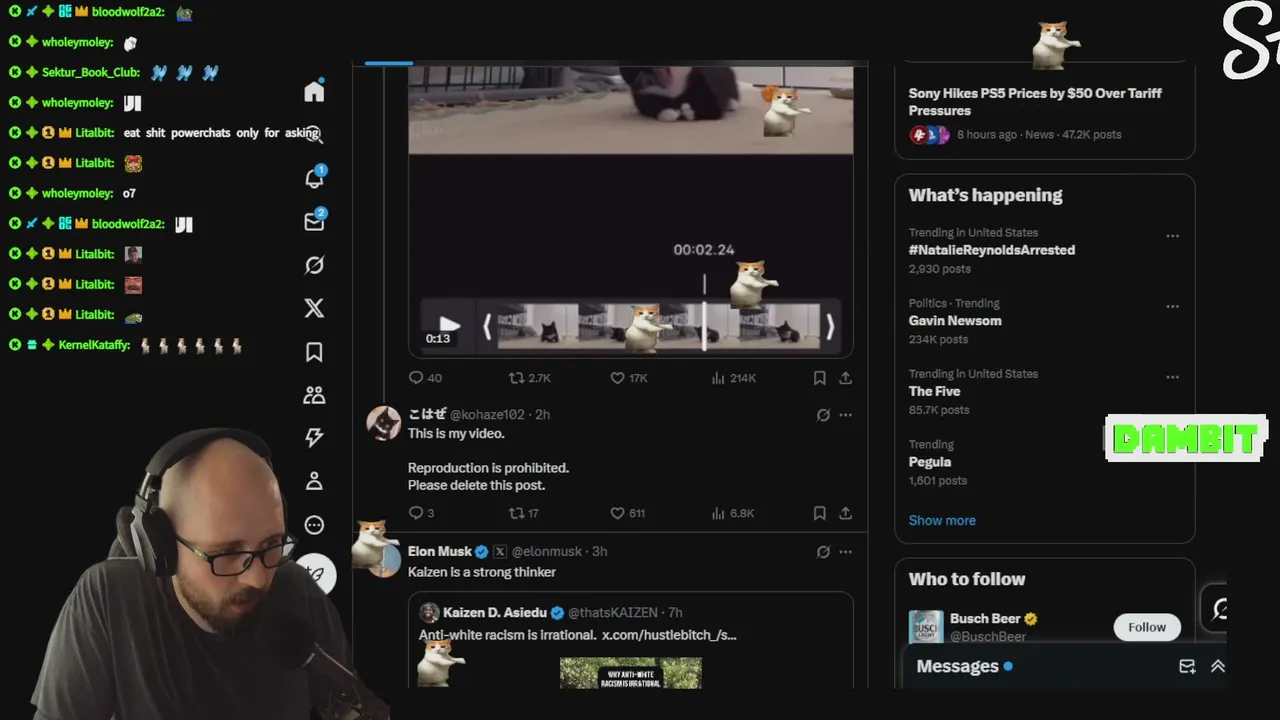Like kohaze102's post with 611 likes

[x=627, y=513]
